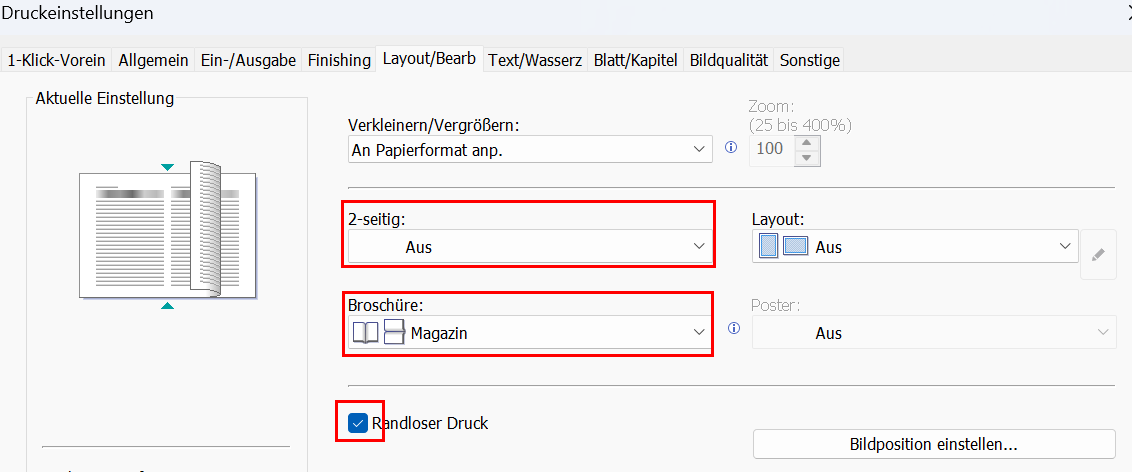The image size is (1132, 472).
Task: Click the Zoom value input field
Action: coord(770,149)
